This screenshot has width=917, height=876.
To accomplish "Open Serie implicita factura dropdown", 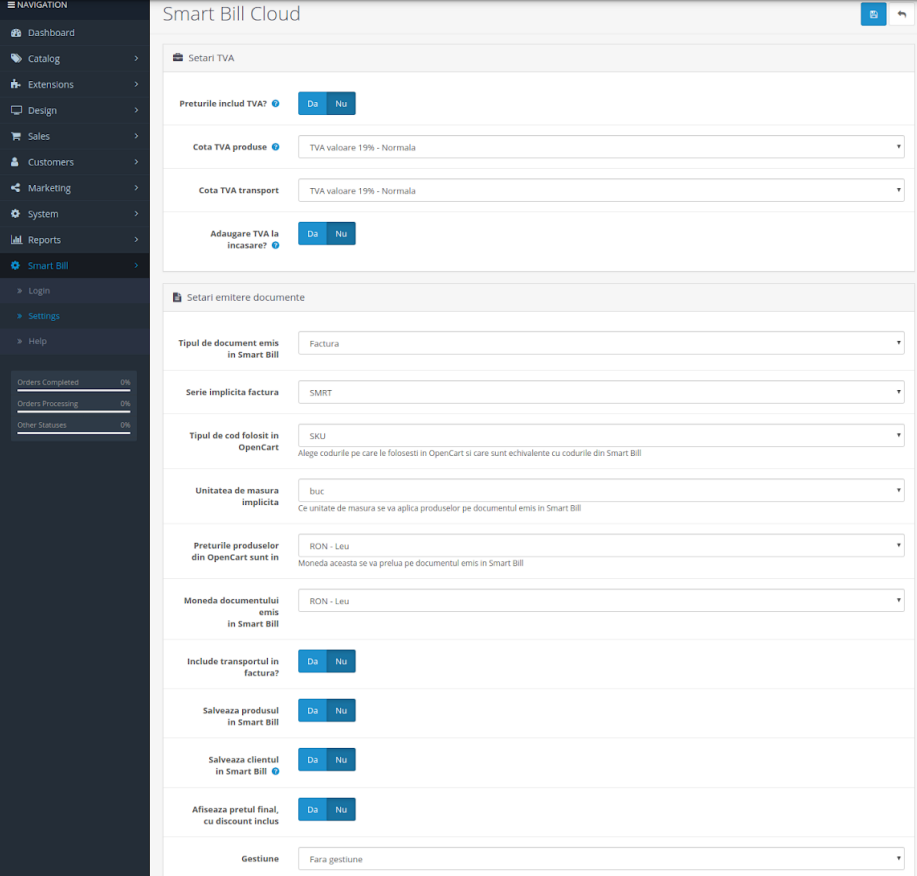I will point(601,392).
